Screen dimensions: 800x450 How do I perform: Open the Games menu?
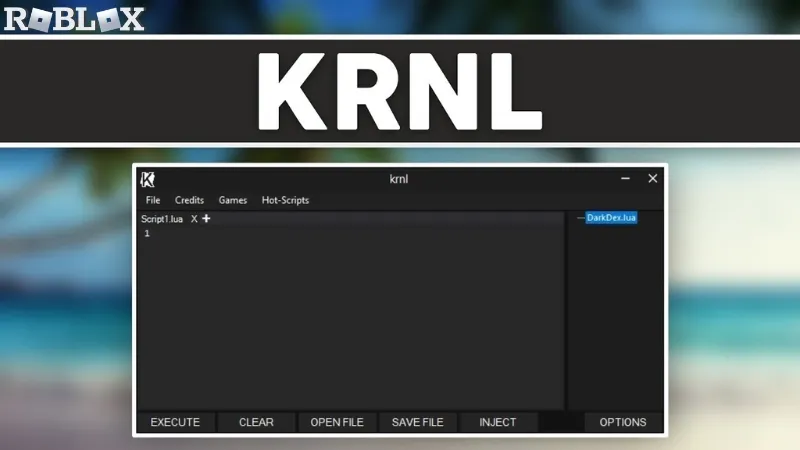(x=233, y=200)
